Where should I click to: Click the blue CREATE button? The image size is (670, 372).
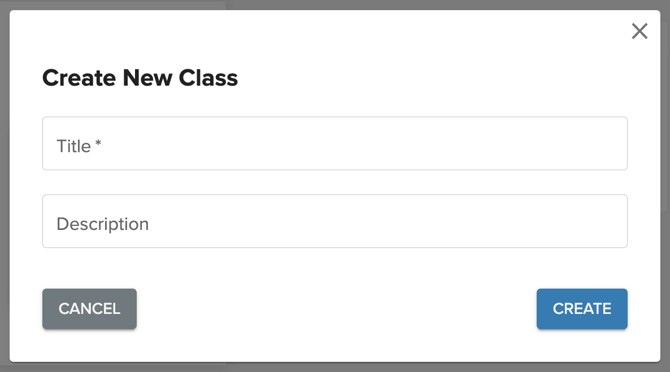(x=582, y=309)
